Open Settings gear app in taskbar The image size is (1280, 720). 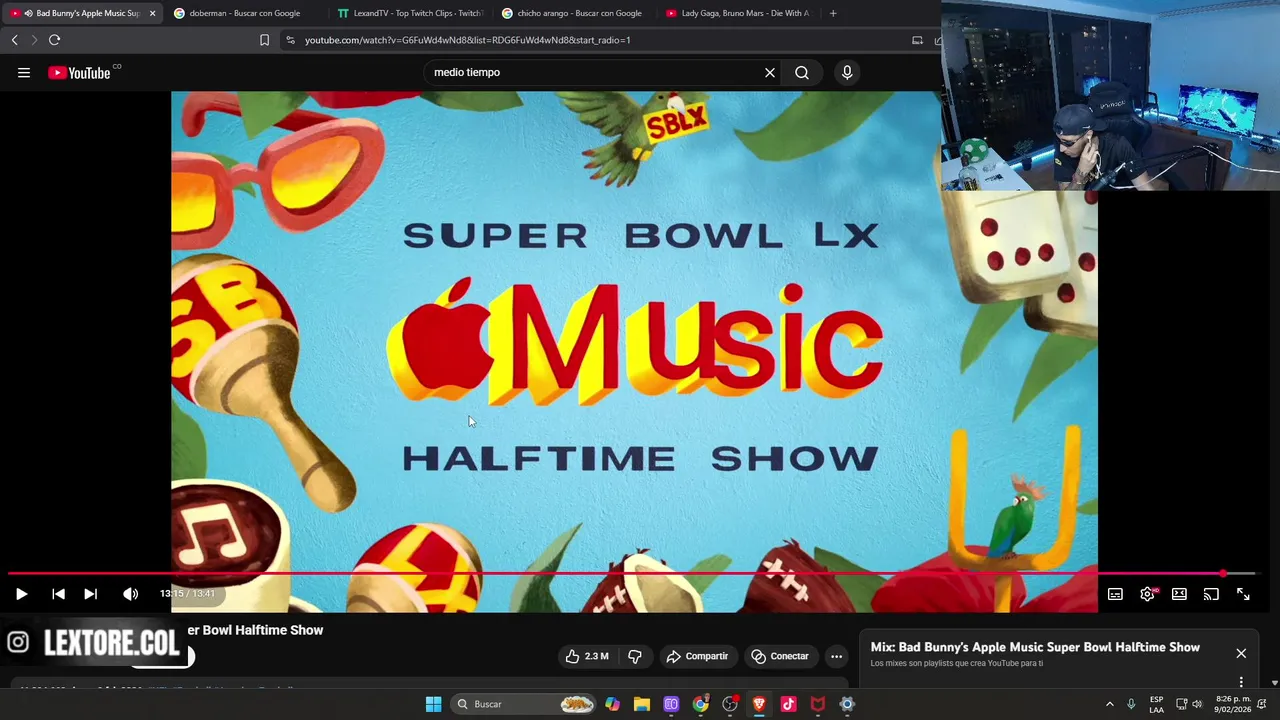click(847, 704)
